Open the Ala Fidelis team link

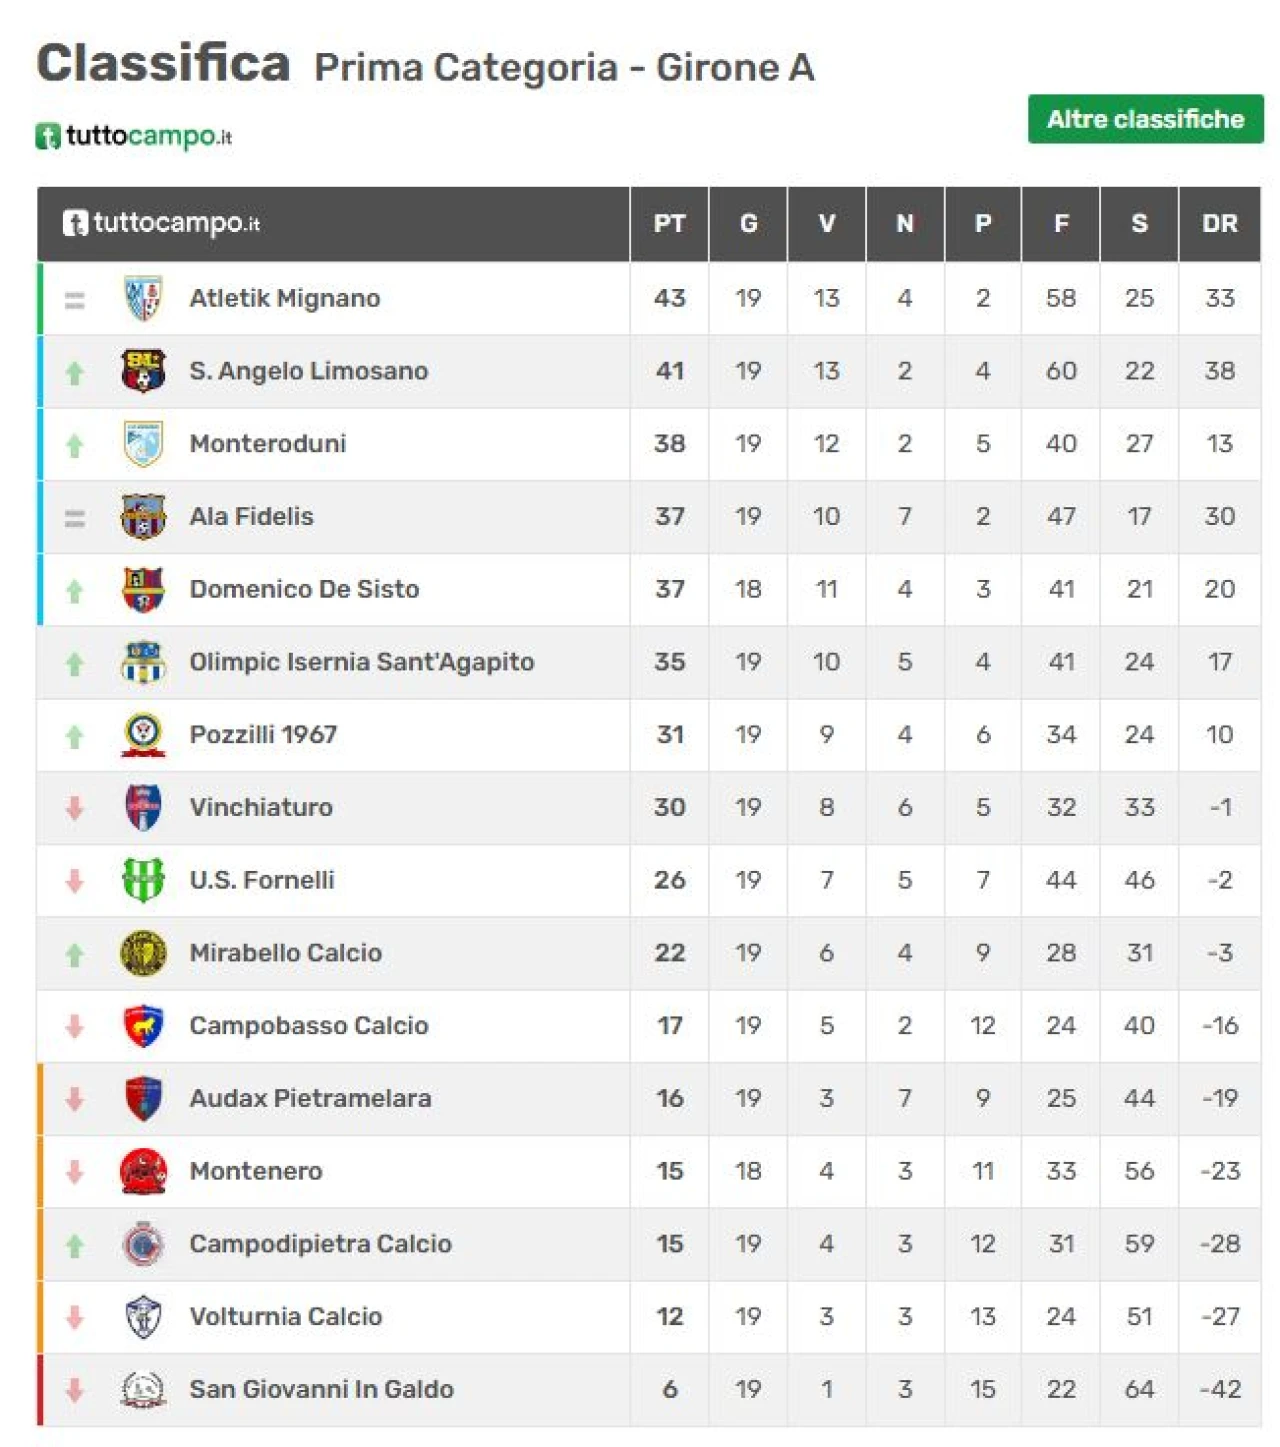251,516
